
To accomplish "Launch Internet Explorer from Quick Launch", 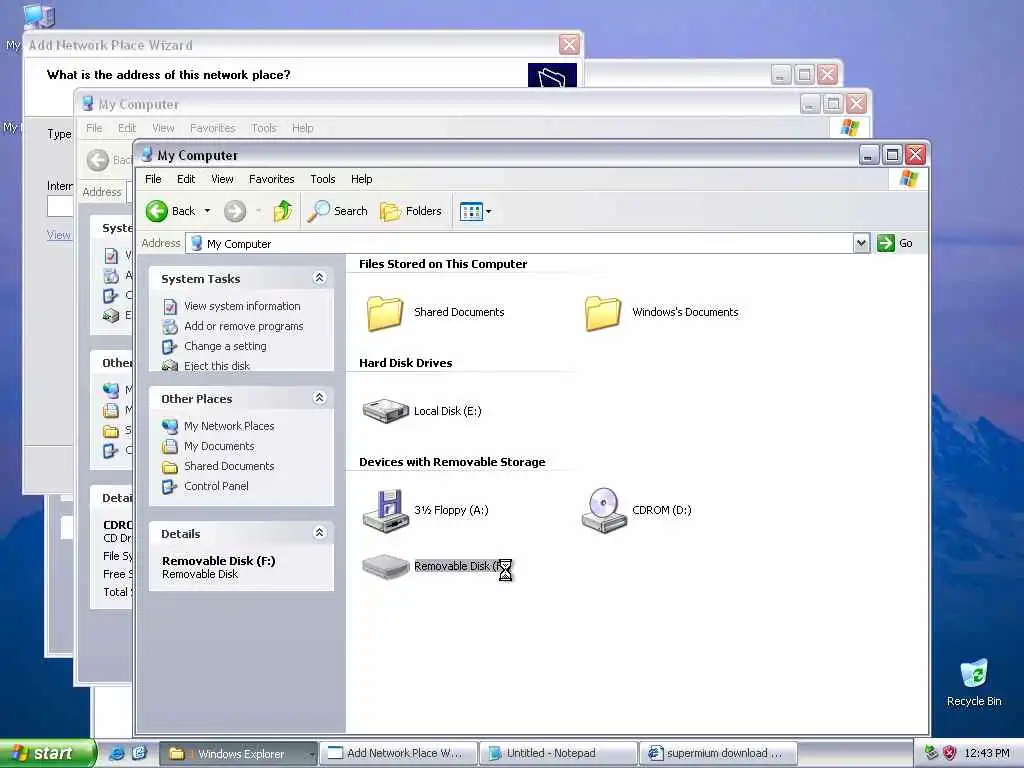I will 117,753.
